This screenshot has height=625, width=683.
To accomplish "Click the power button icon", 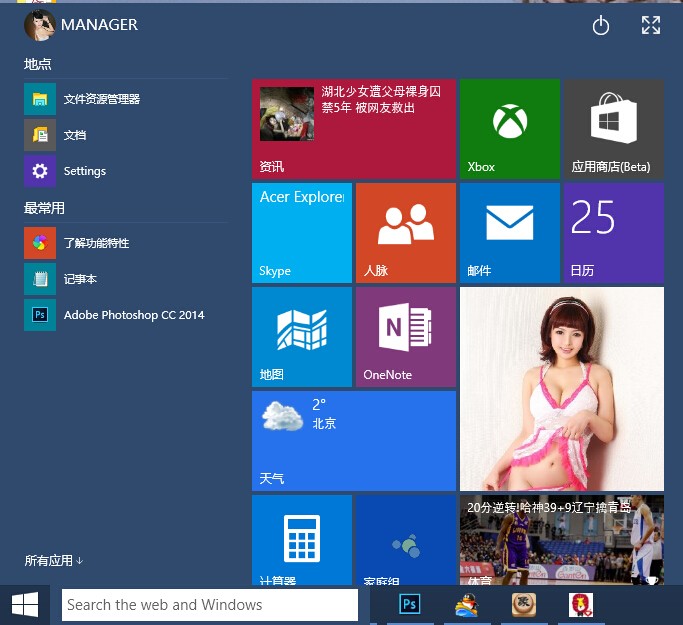I will point(601,26).
